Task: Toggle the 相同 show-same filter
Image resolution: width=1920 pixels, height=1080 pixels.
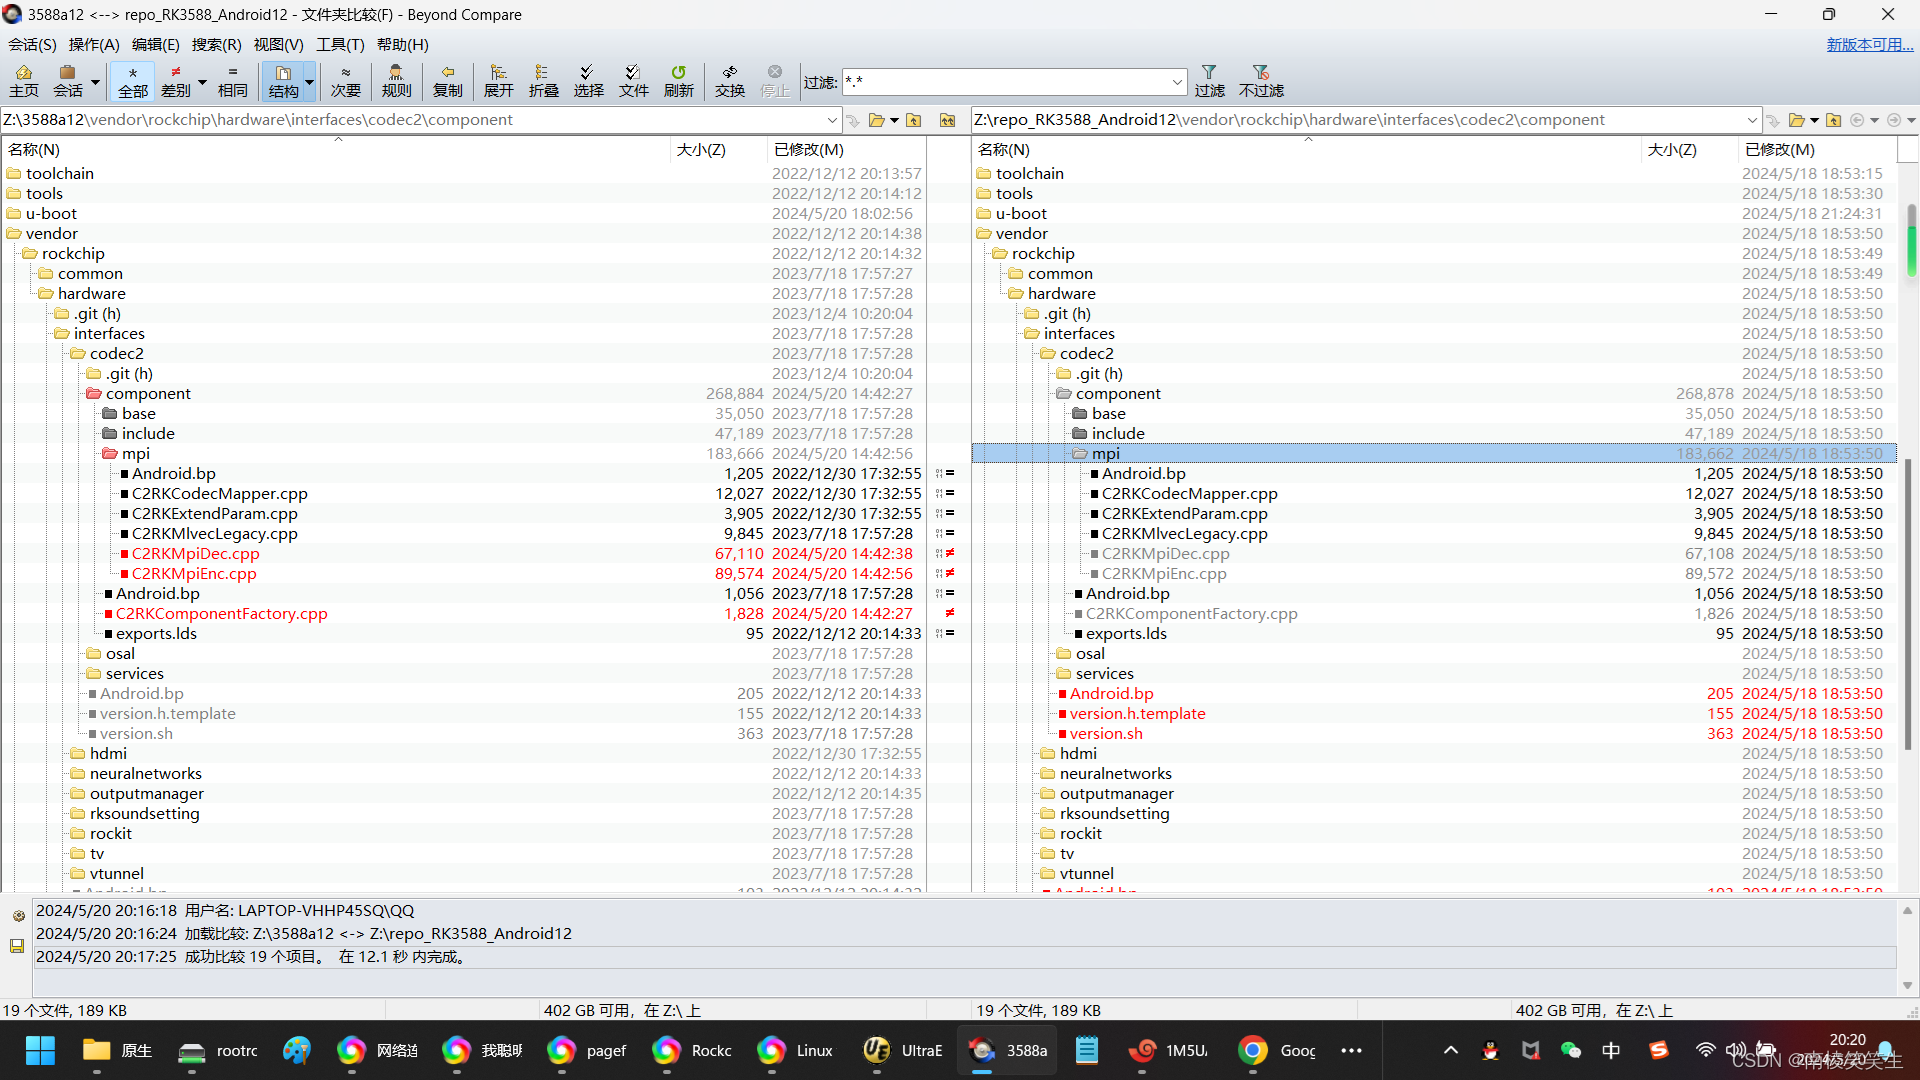Action: tap(232, 80)
